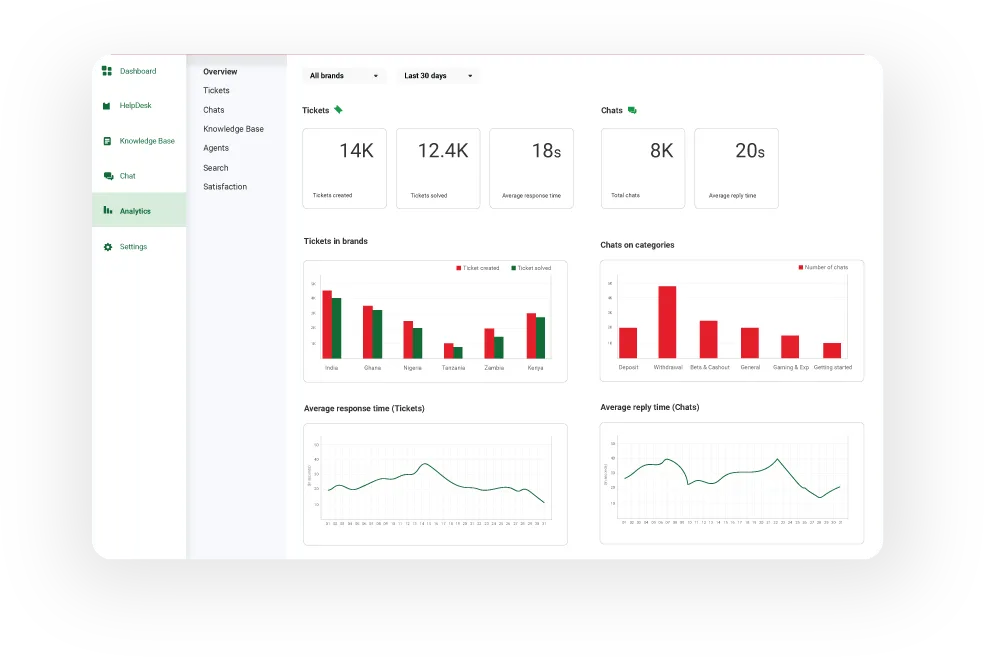984x657 pixels.
Task: Go to Tickets in the analytics submenu
Action: [x=216, y=91]
